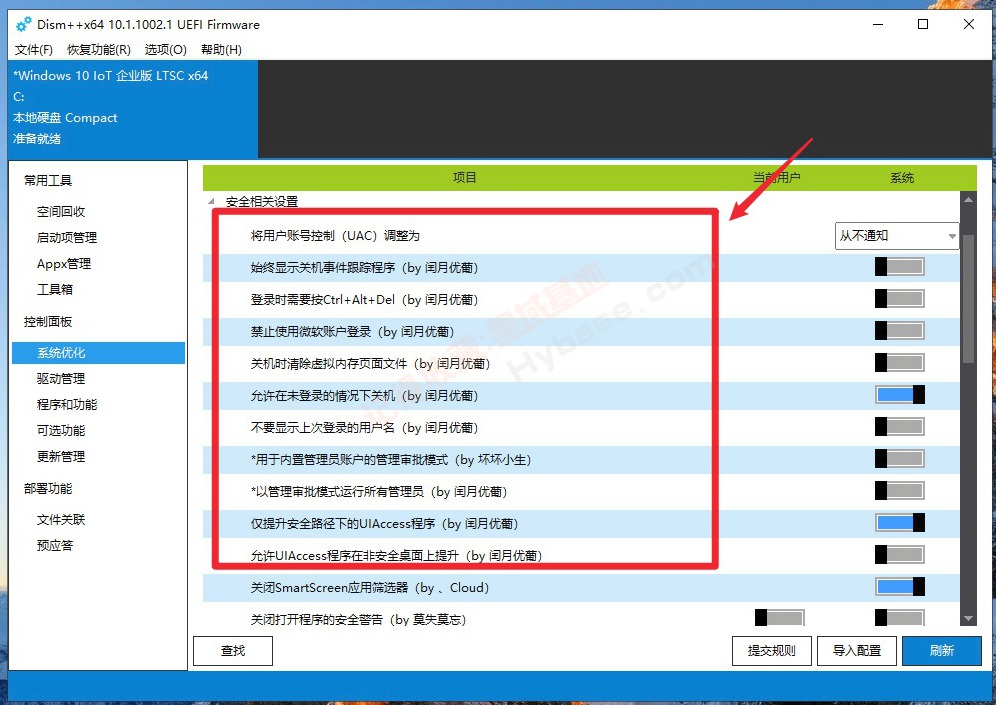Image resolution: width=996 pixels, height=705 pixels.
Task: Minimize the Dism++ window
Action: (x=878, y=24)
